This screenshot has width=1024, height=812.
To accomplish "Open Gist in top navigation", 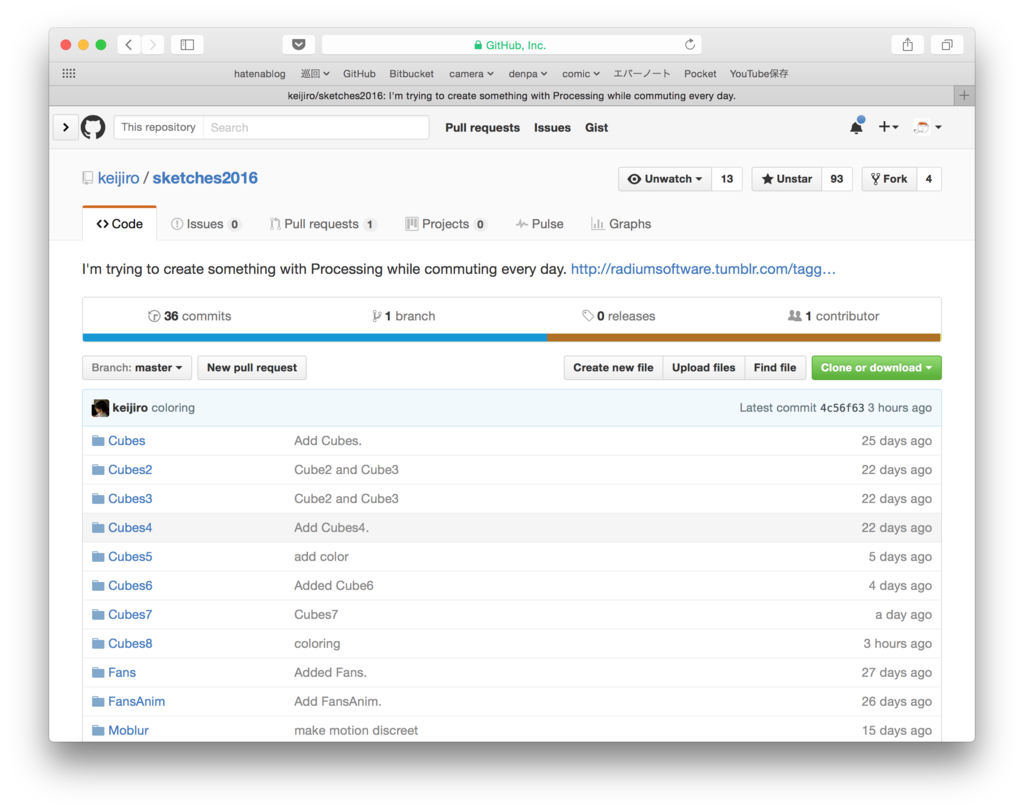I will point(596,127).
